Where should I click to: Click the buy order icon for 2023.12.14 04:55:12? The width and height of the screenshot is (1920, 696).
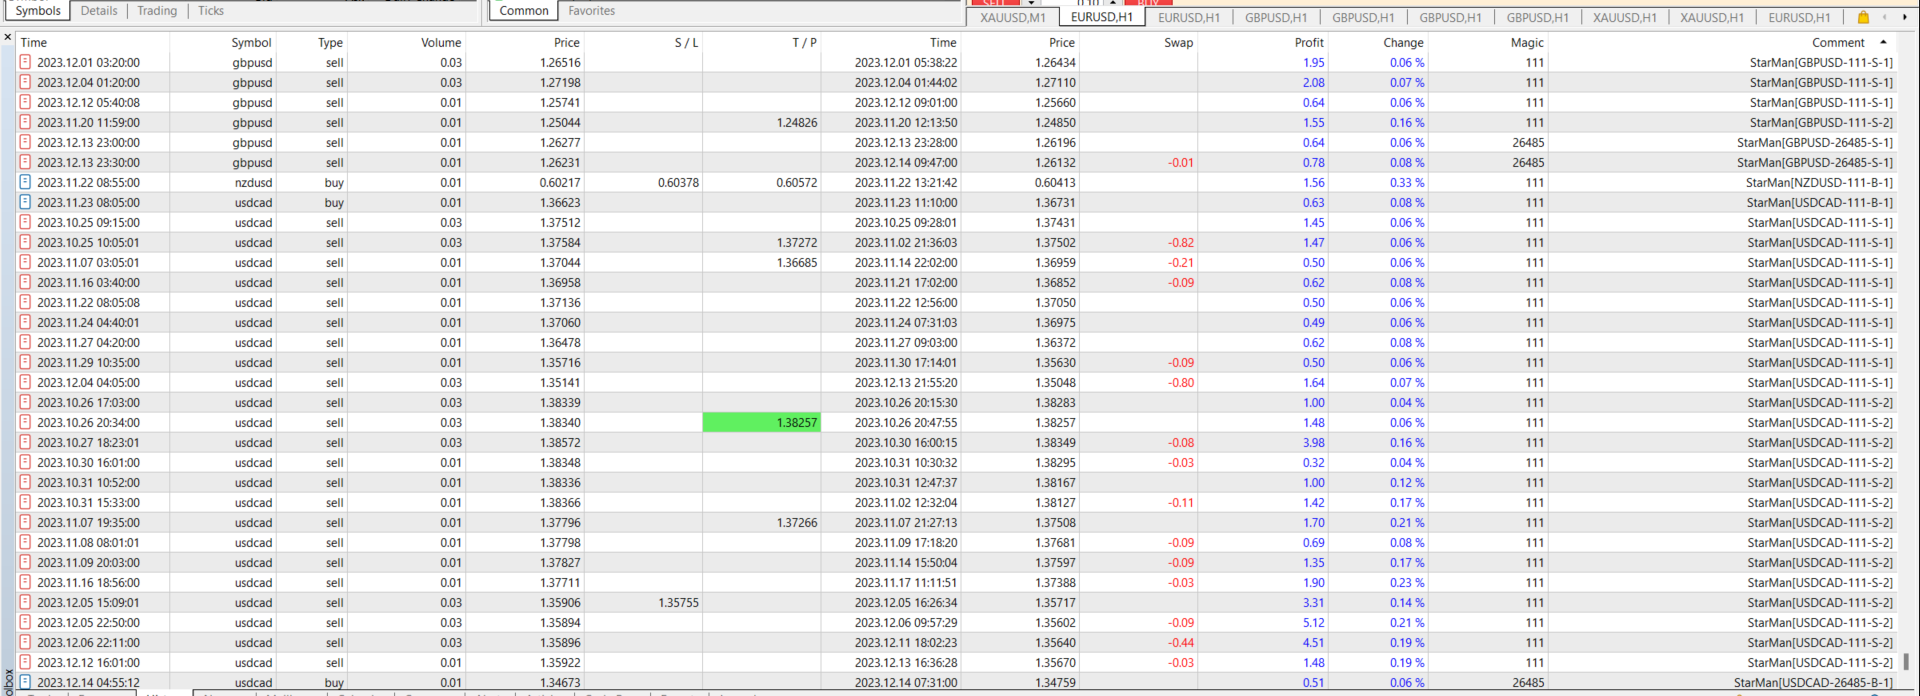point(25,682)
